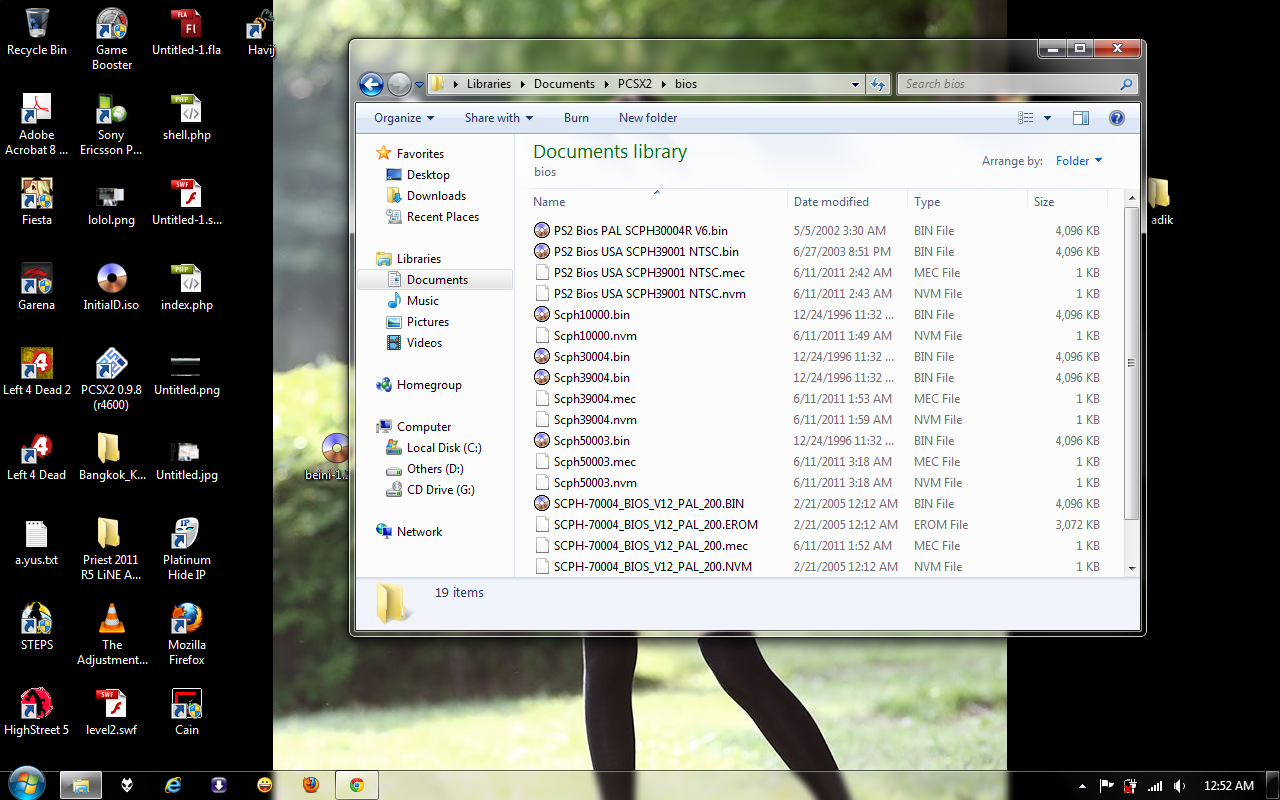
Task: Select Homegroup in navigation pane
Action: point(429,385)
